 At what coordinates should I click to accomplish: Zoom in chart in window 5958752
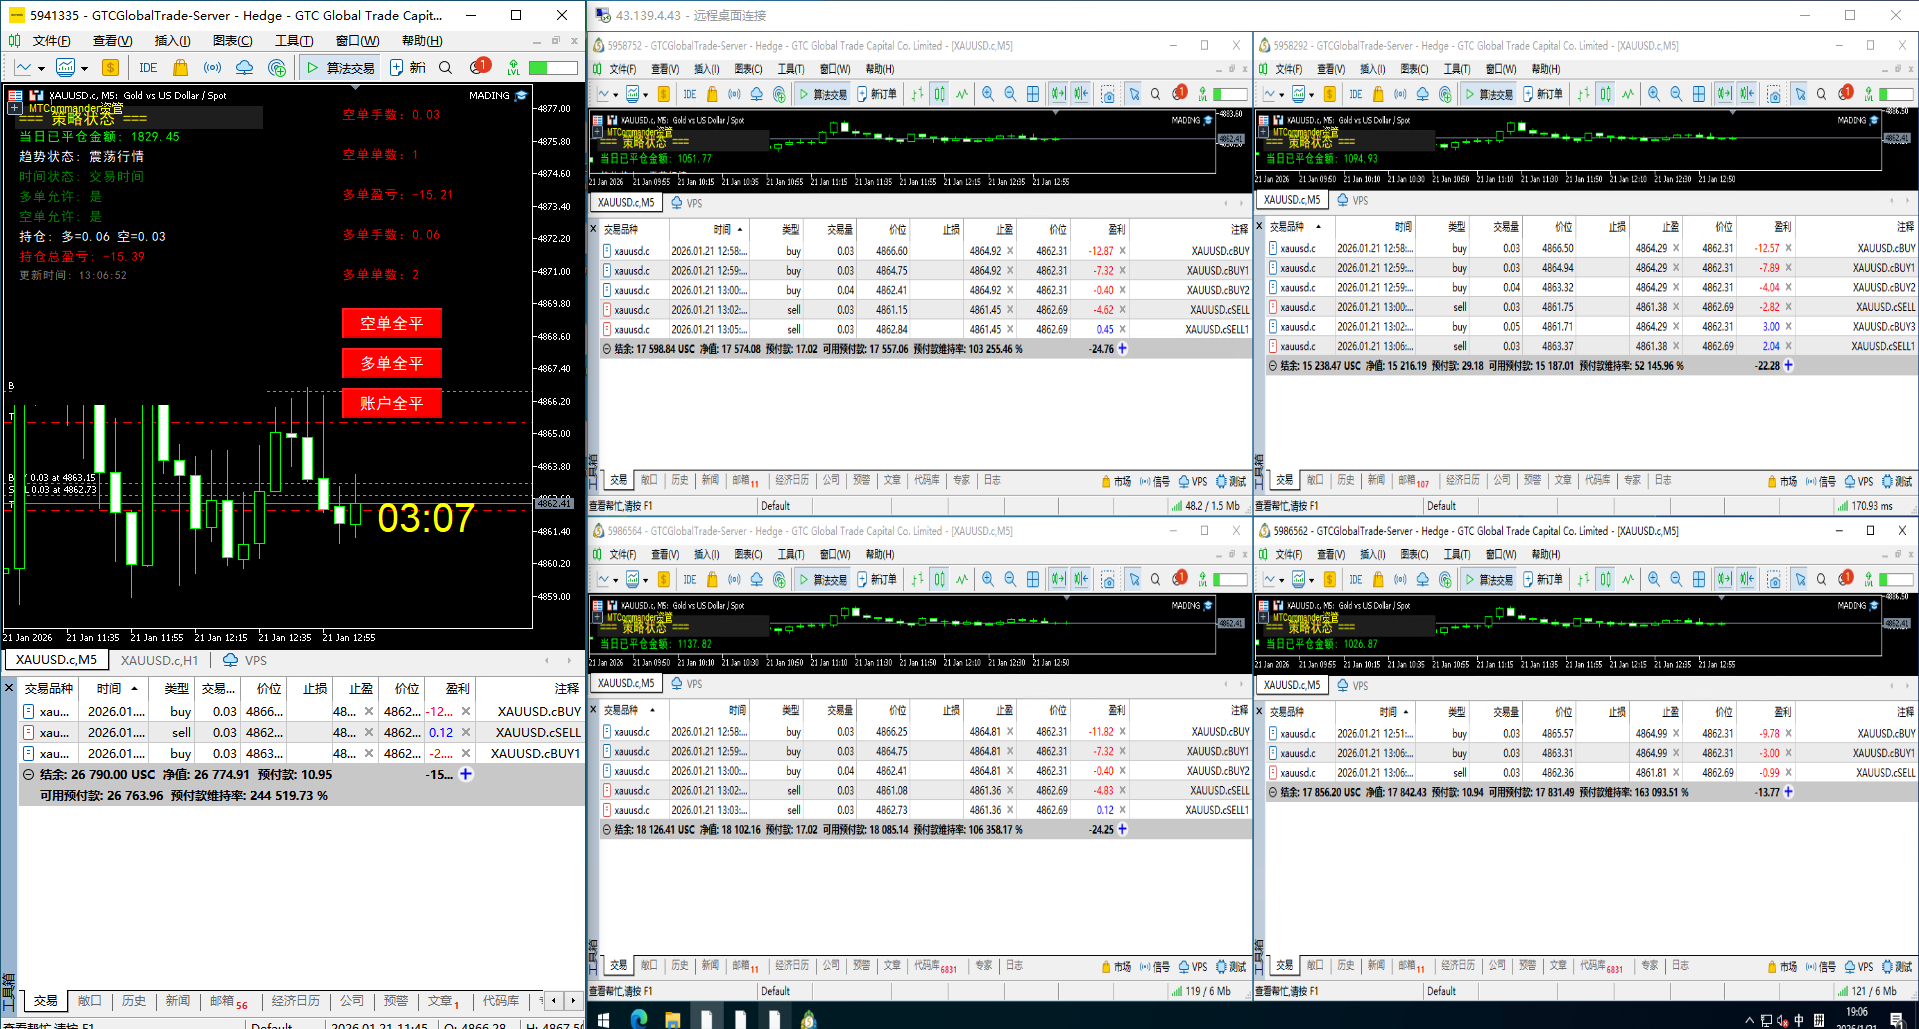coord(988,94)
